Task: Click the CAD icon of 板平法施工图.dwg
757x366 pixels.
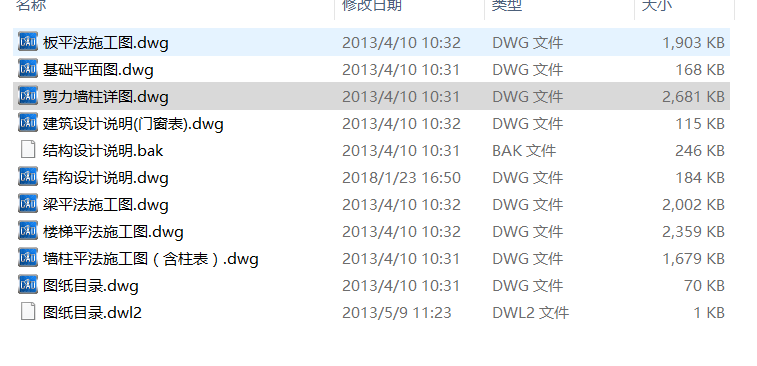Action: [x=28, y=41]
